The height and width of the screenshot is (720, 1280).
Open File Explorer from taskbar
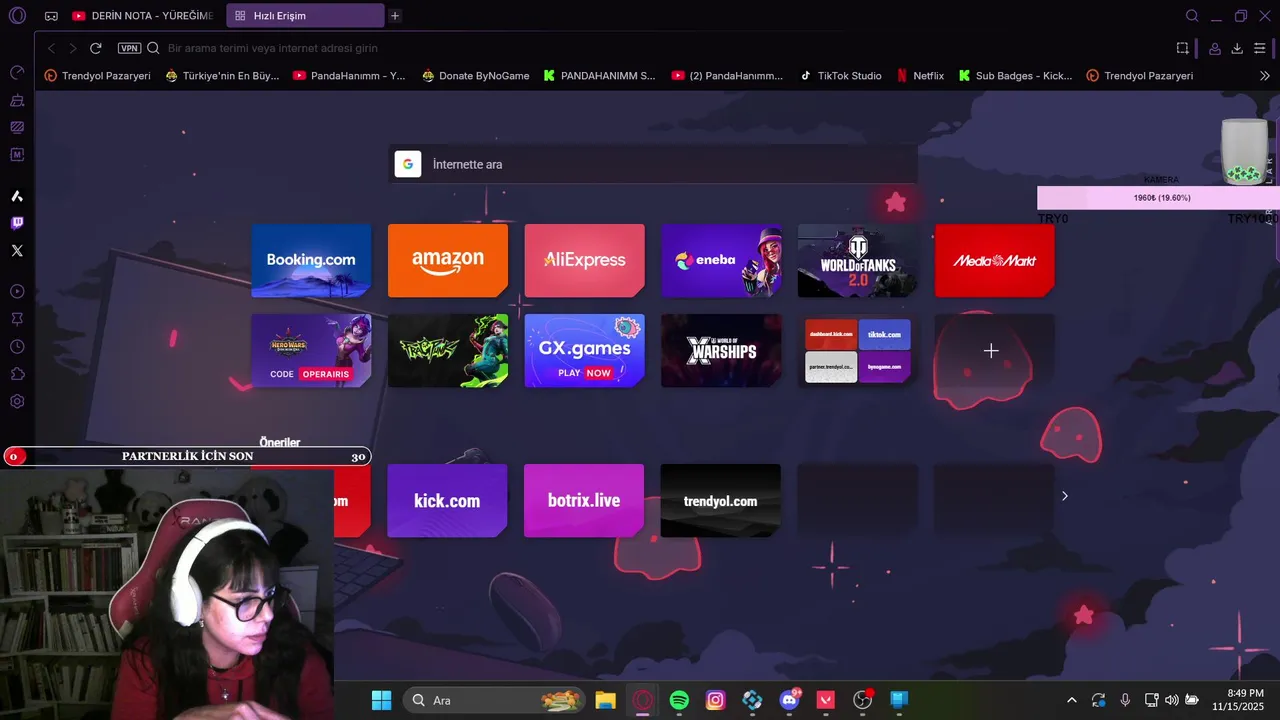(x=605, y=700)
